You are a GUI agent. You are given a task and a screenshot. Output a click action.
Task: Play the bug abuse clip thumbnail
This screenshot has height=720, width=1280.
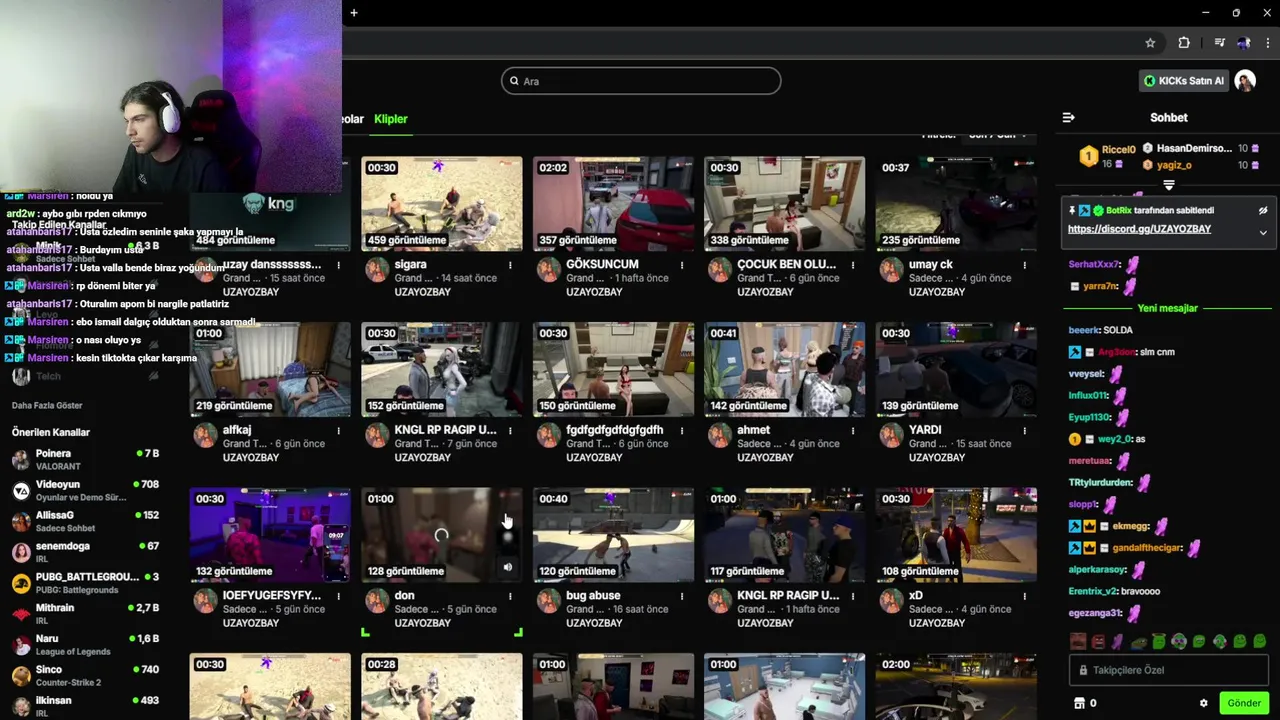613,534
